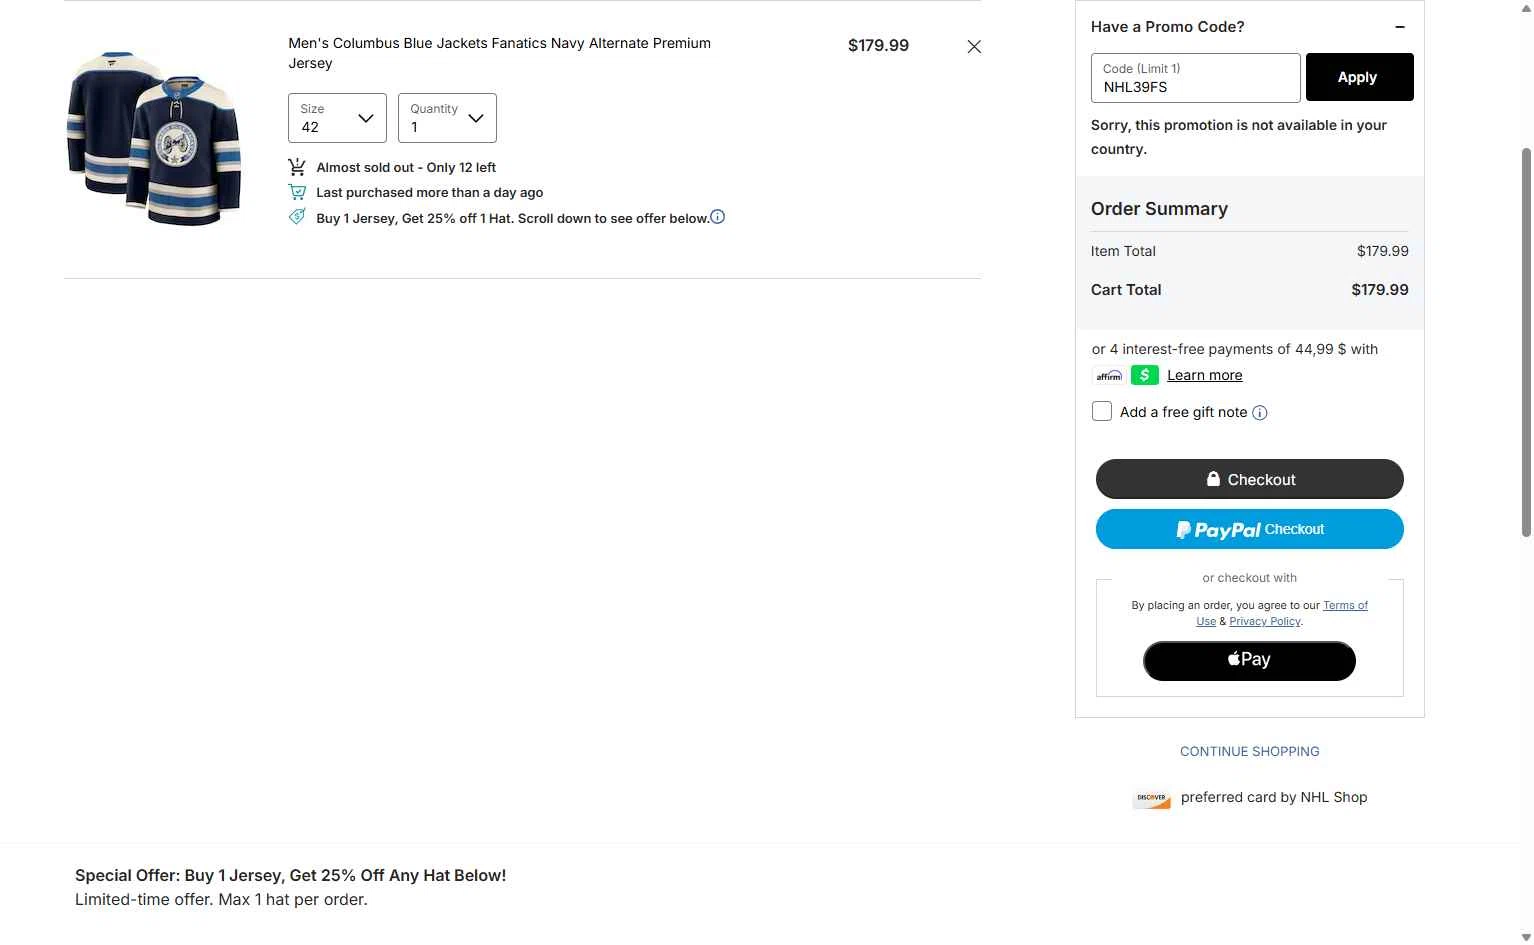Click the promo tag icon near jersey offer

[297, 217]
